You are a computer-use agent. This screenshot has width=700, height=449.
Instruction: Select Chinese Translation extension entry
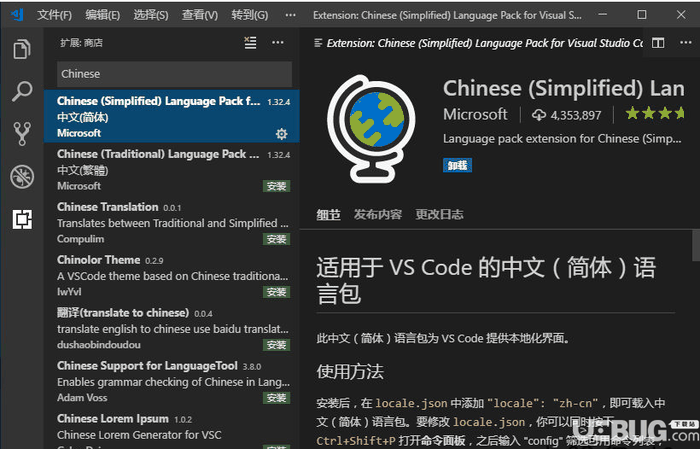[172, 222]
